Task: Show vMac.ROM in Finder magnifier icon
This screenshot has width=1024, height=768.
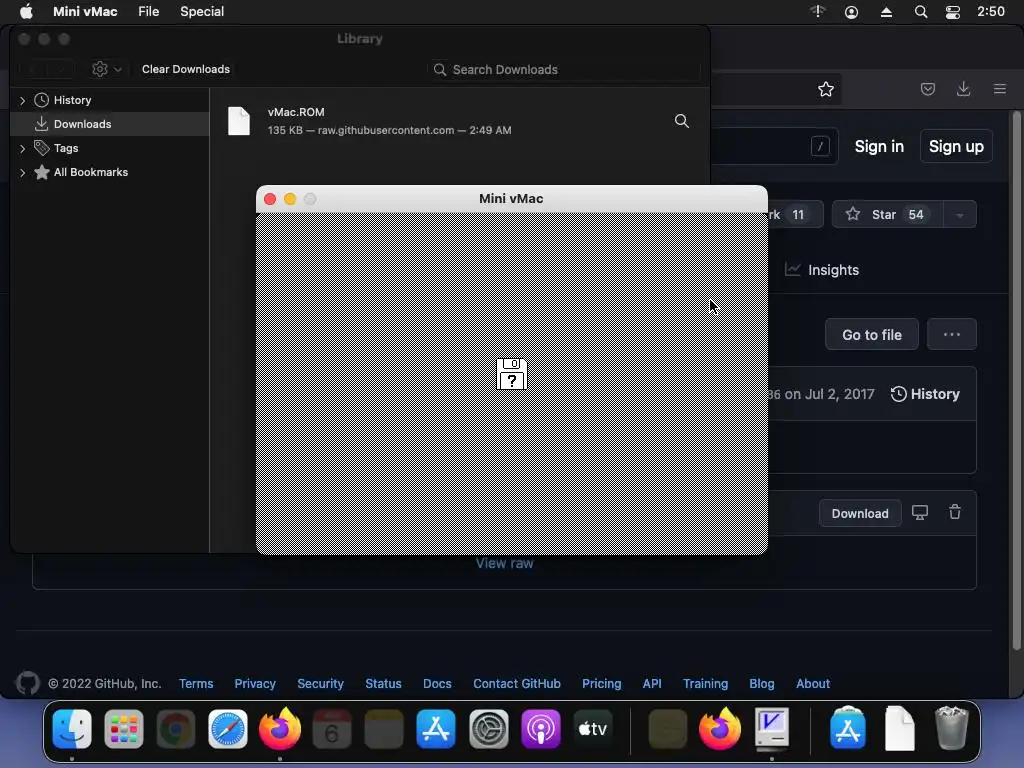Action: [681, 121]
